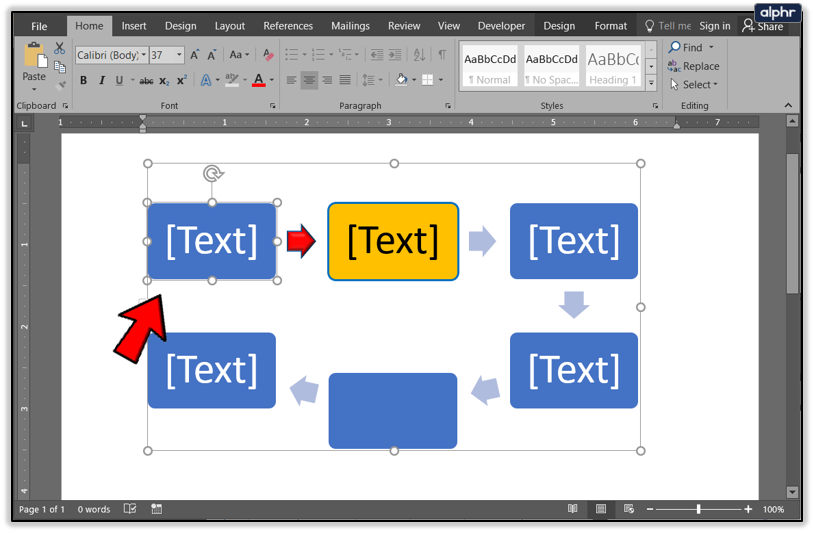Click Replace in Editing group
The width and height of the screenshot is (814, 533).
coord(694,66)
